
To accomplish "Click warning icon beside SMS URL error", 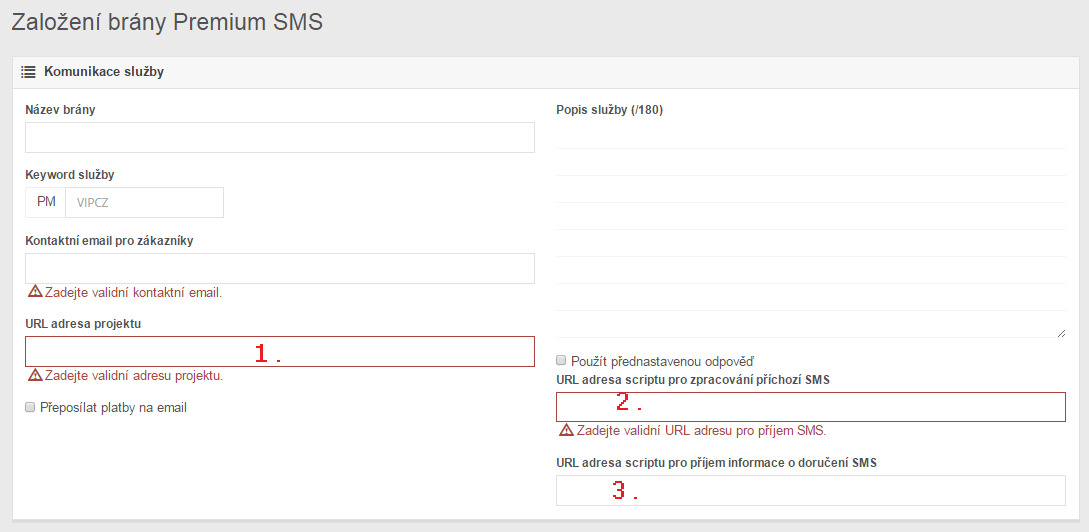I will tap(566, 430).
